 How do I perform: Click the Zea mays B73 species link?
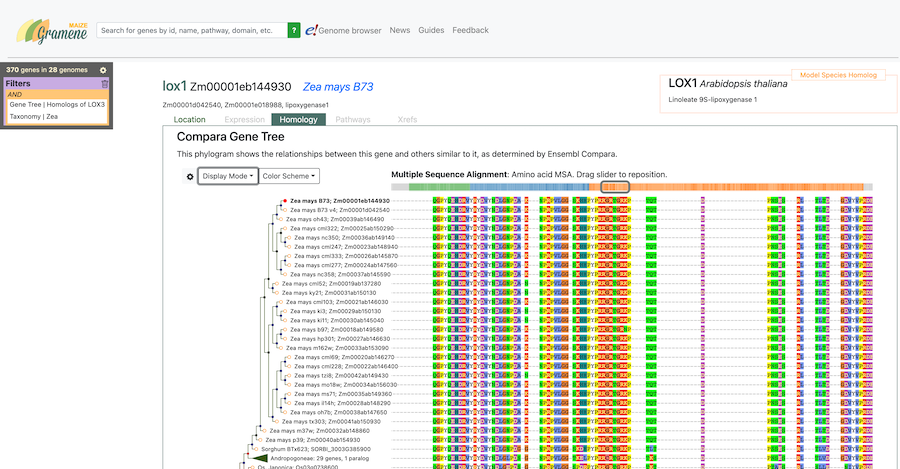pyautogui.click(x=338, y=87)
